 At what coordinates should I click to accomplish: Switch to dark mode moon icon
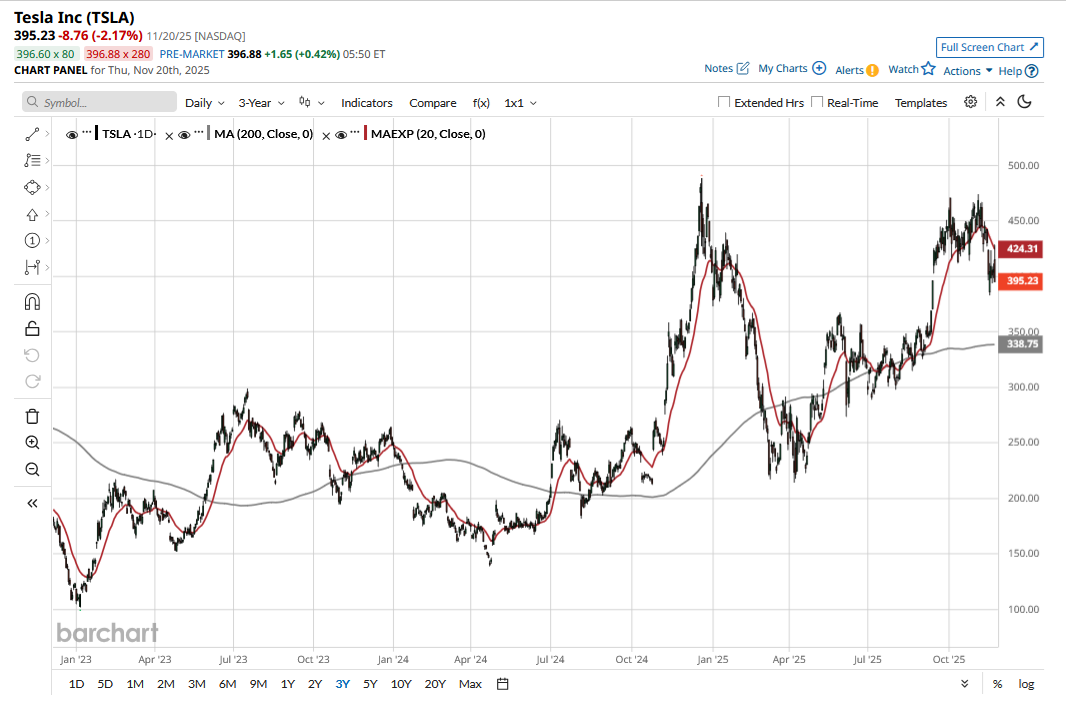click(1025, 102)
